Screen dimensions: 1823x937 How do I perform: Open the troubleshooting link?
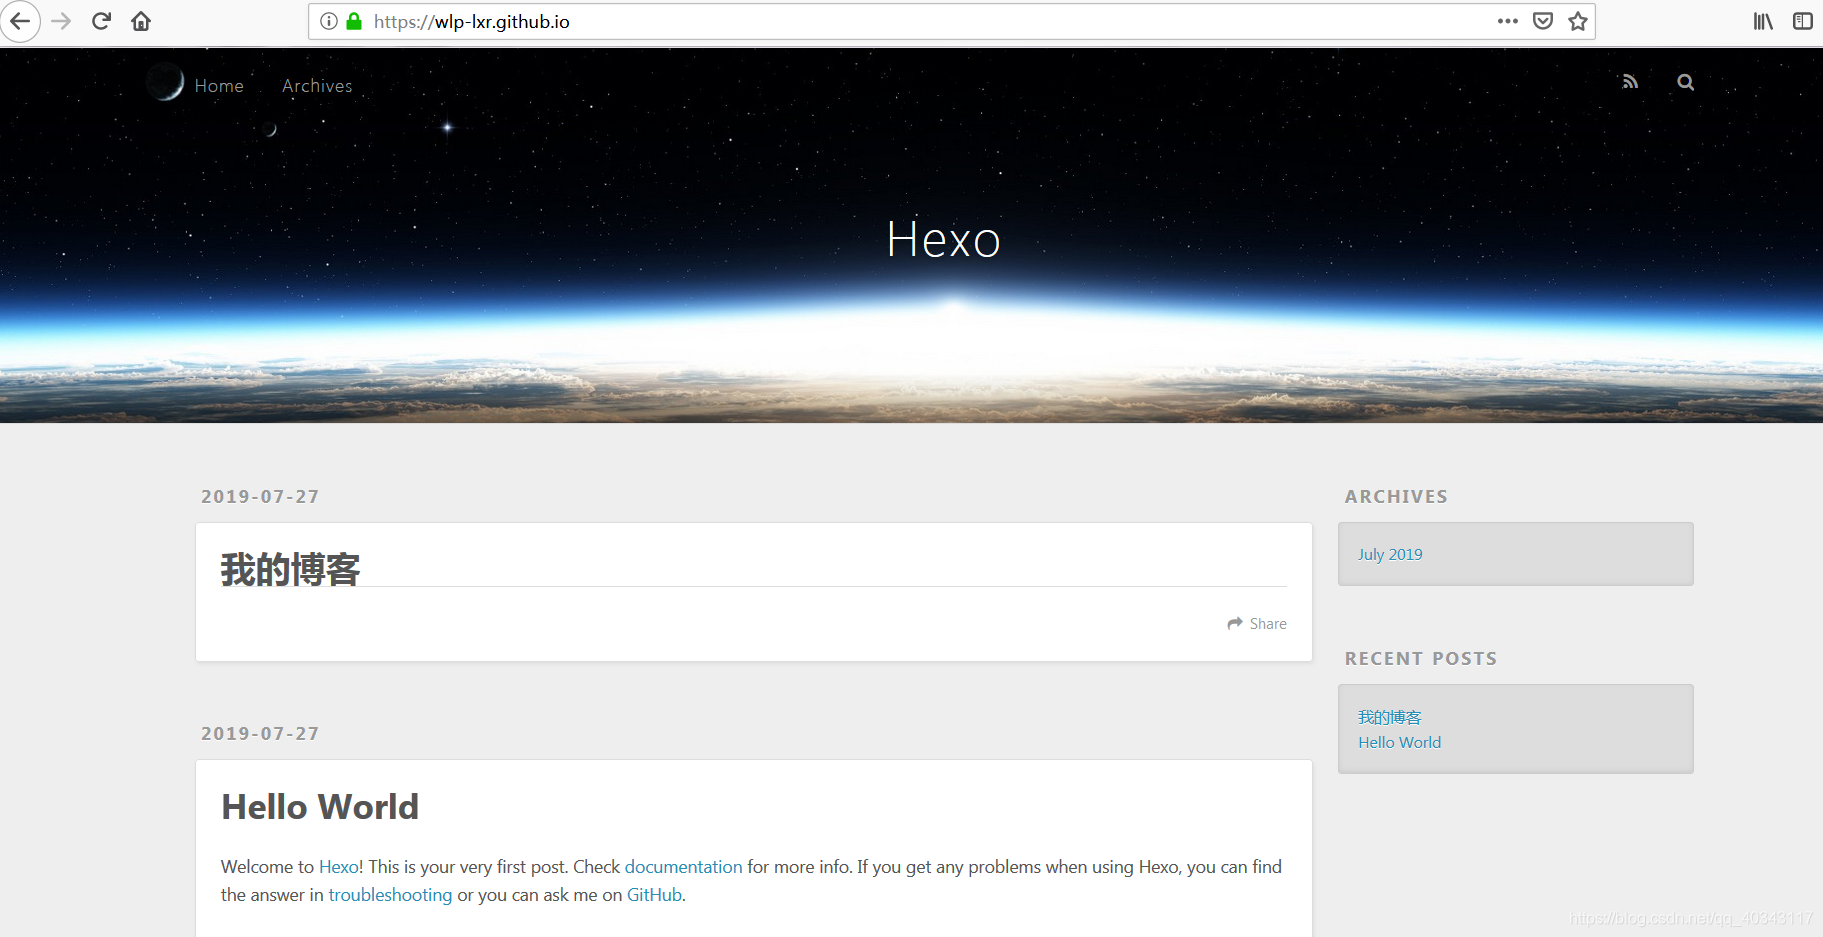[x=390, y=895]
